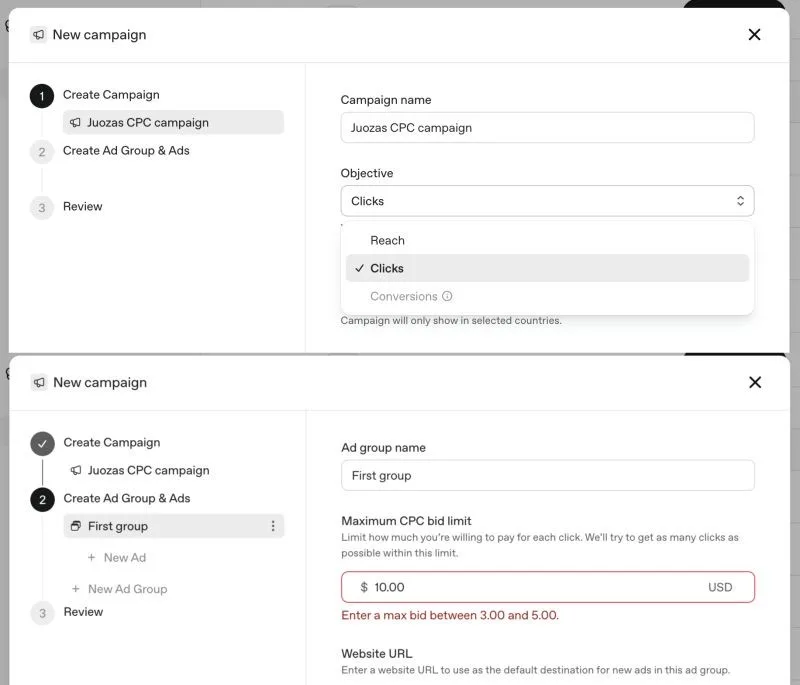Click the step 3 Review circle in the lower dialog
The image size is (800, 685).
(x=42, y=613)
